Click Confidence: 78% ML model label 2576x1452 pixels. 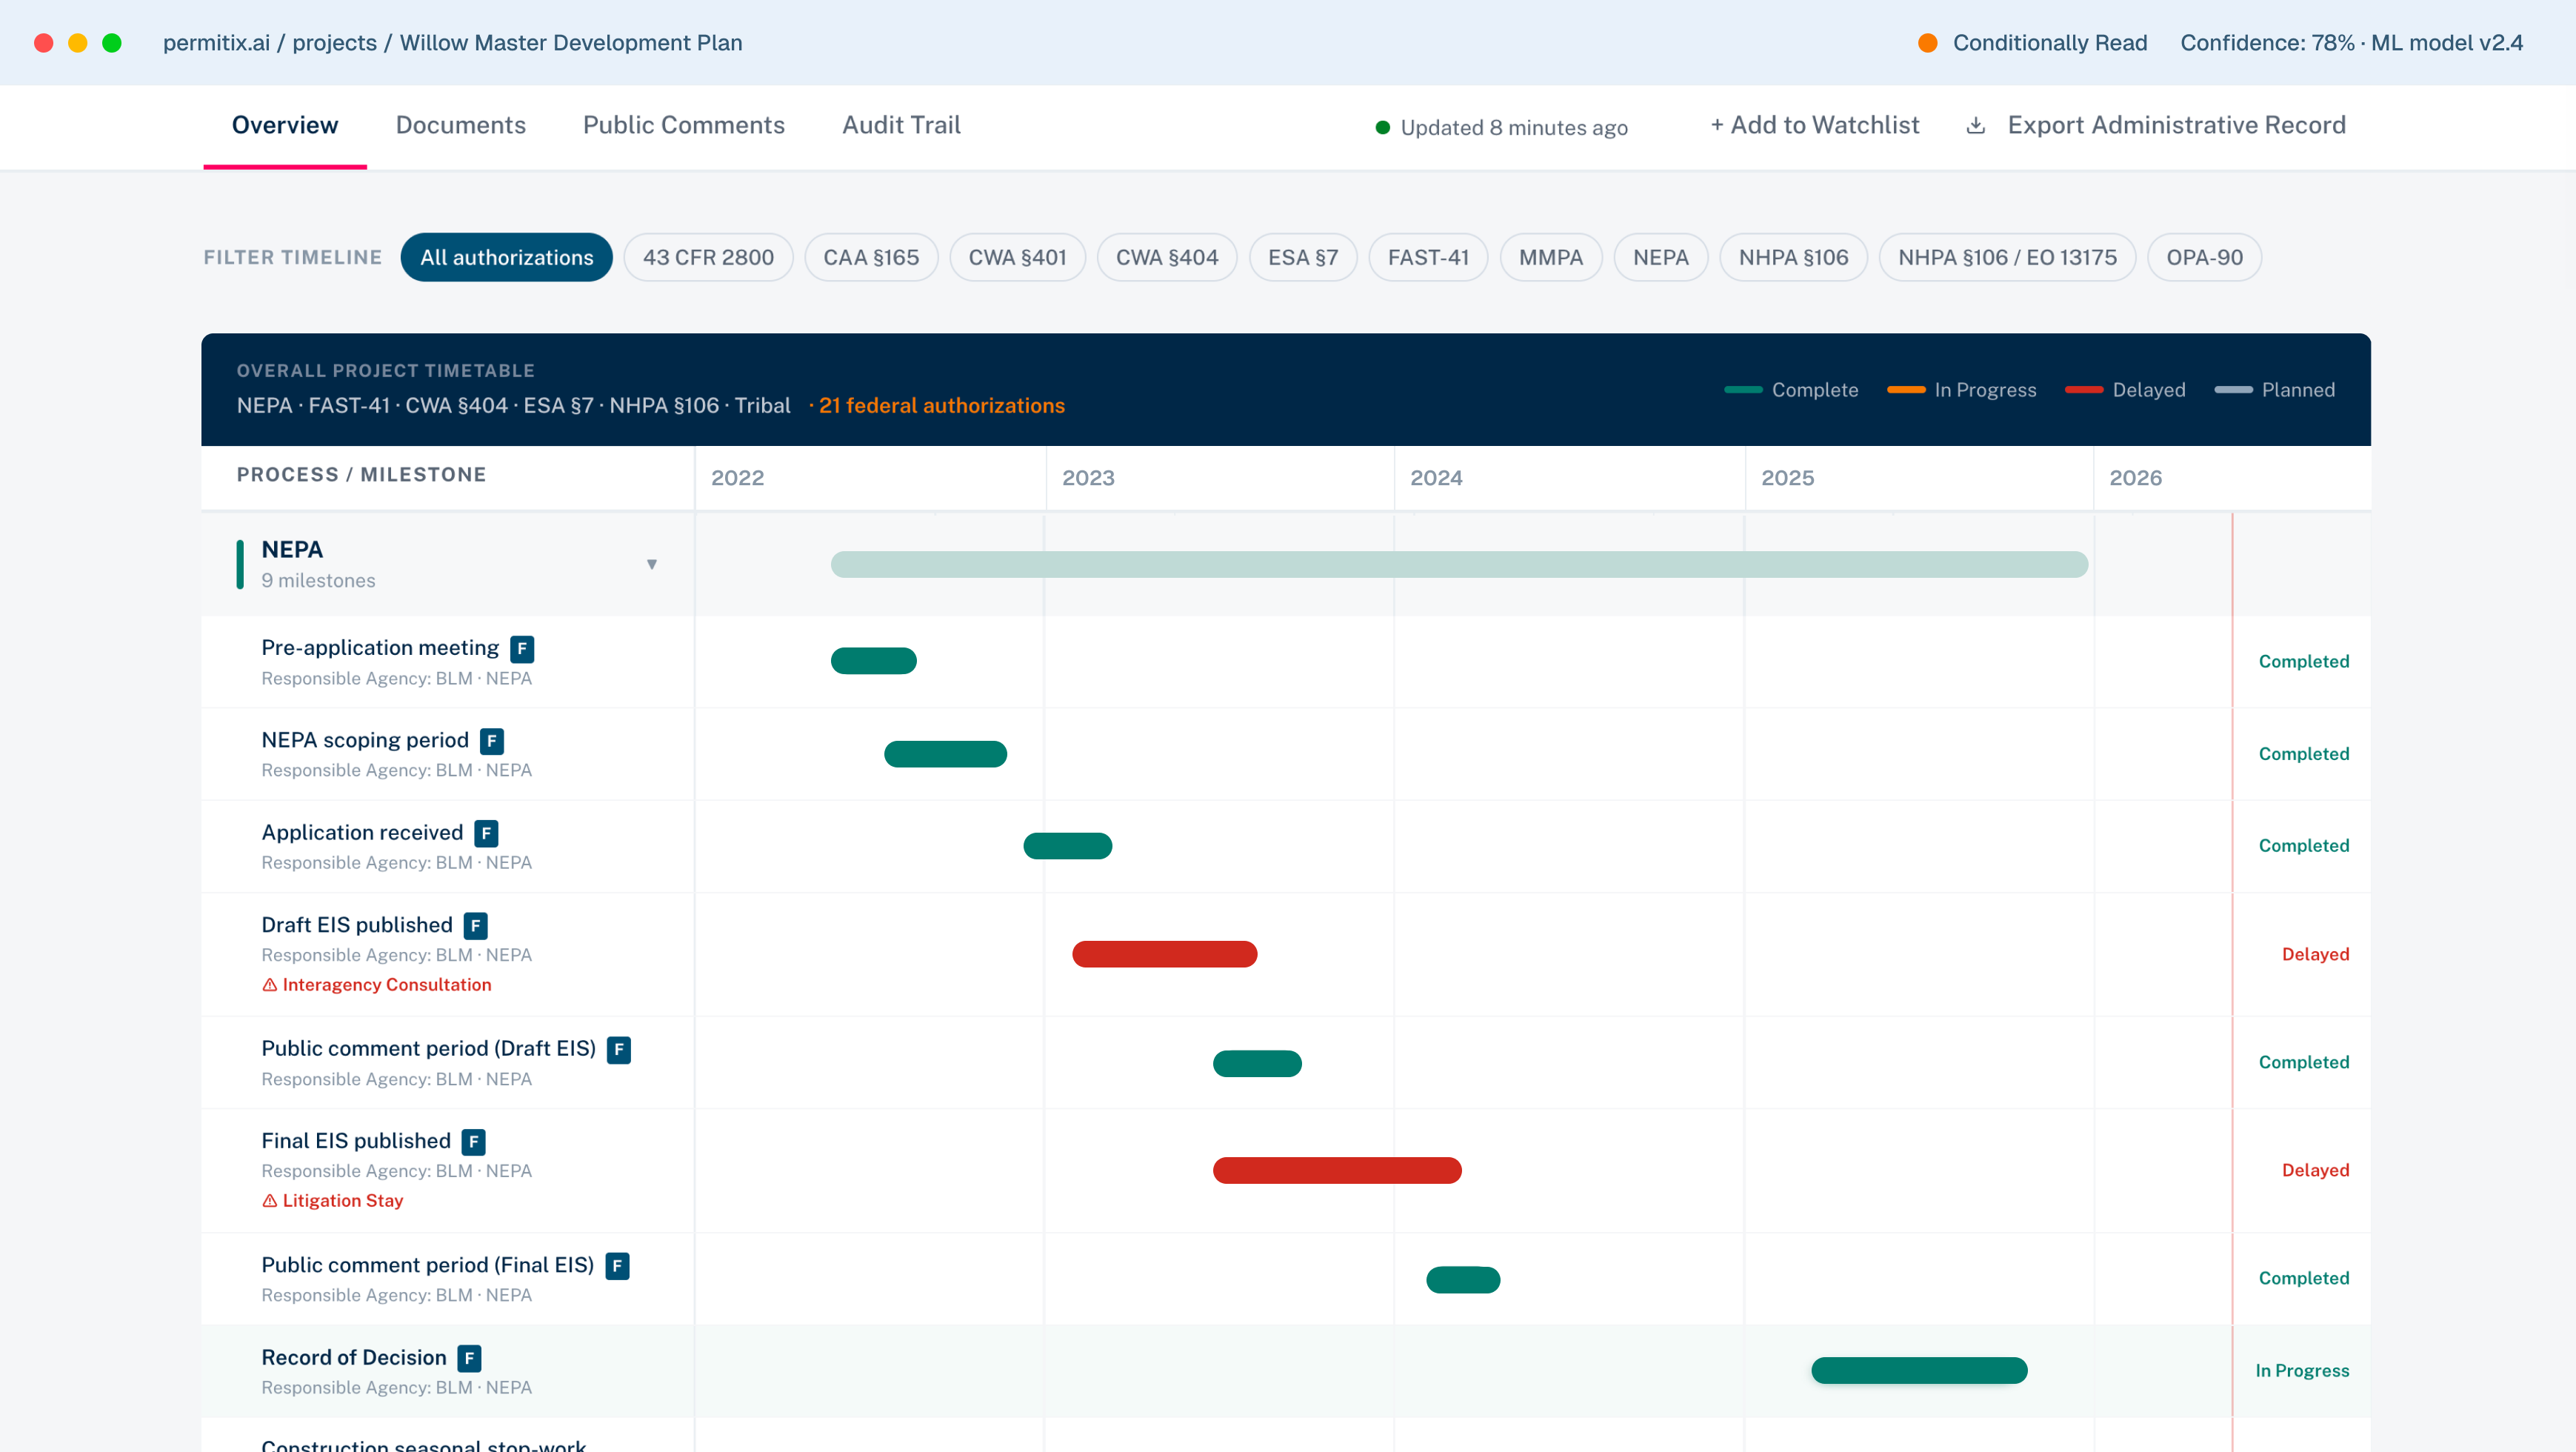(2351, 43)
